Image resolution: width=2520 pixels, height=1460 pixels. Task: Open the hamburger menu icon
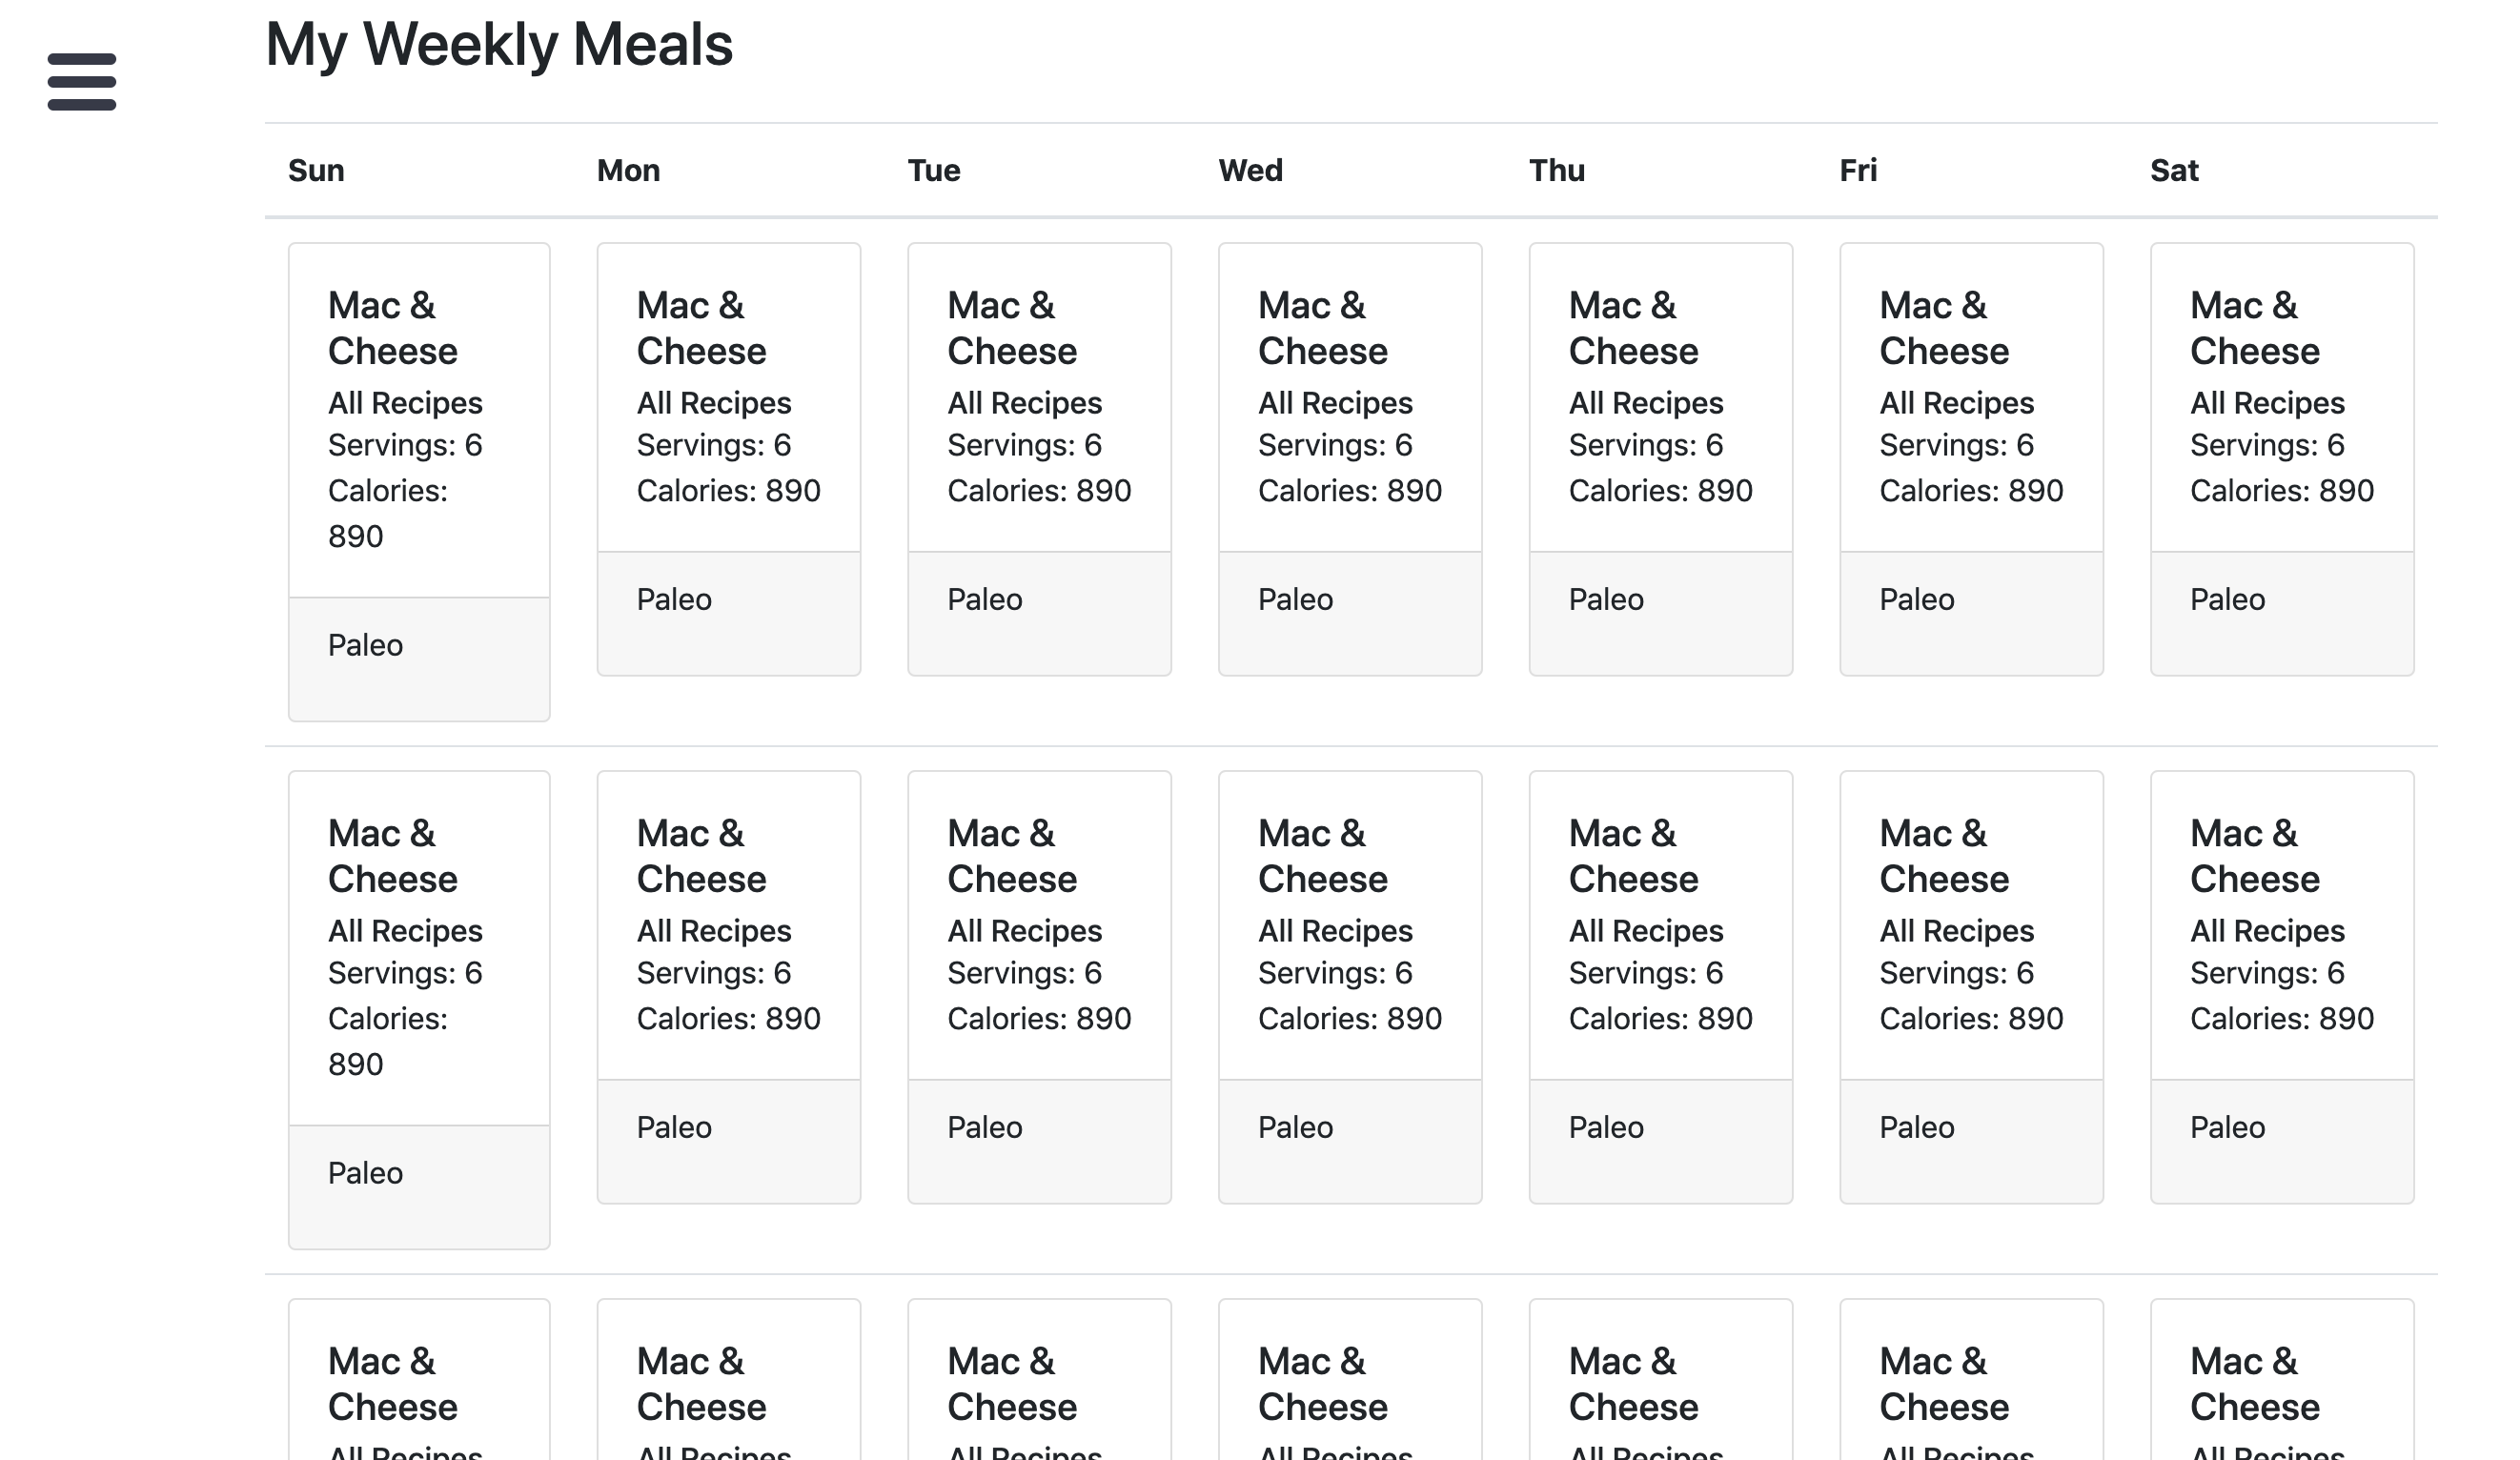82,82
